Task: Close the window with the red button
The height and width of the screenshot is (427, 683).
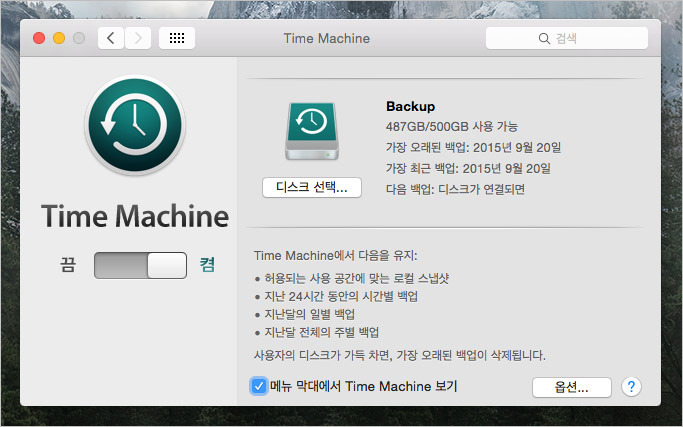Action: (x=39, y=38)
